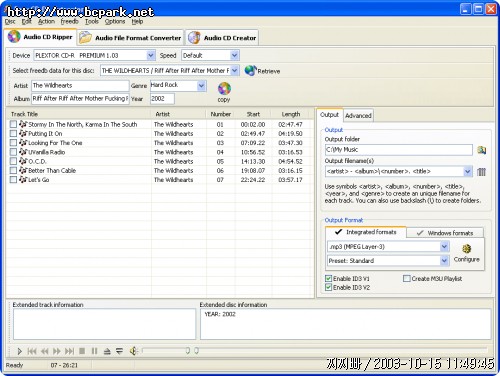
Task: Click the Configure gear icon
Action: point(466,249)
